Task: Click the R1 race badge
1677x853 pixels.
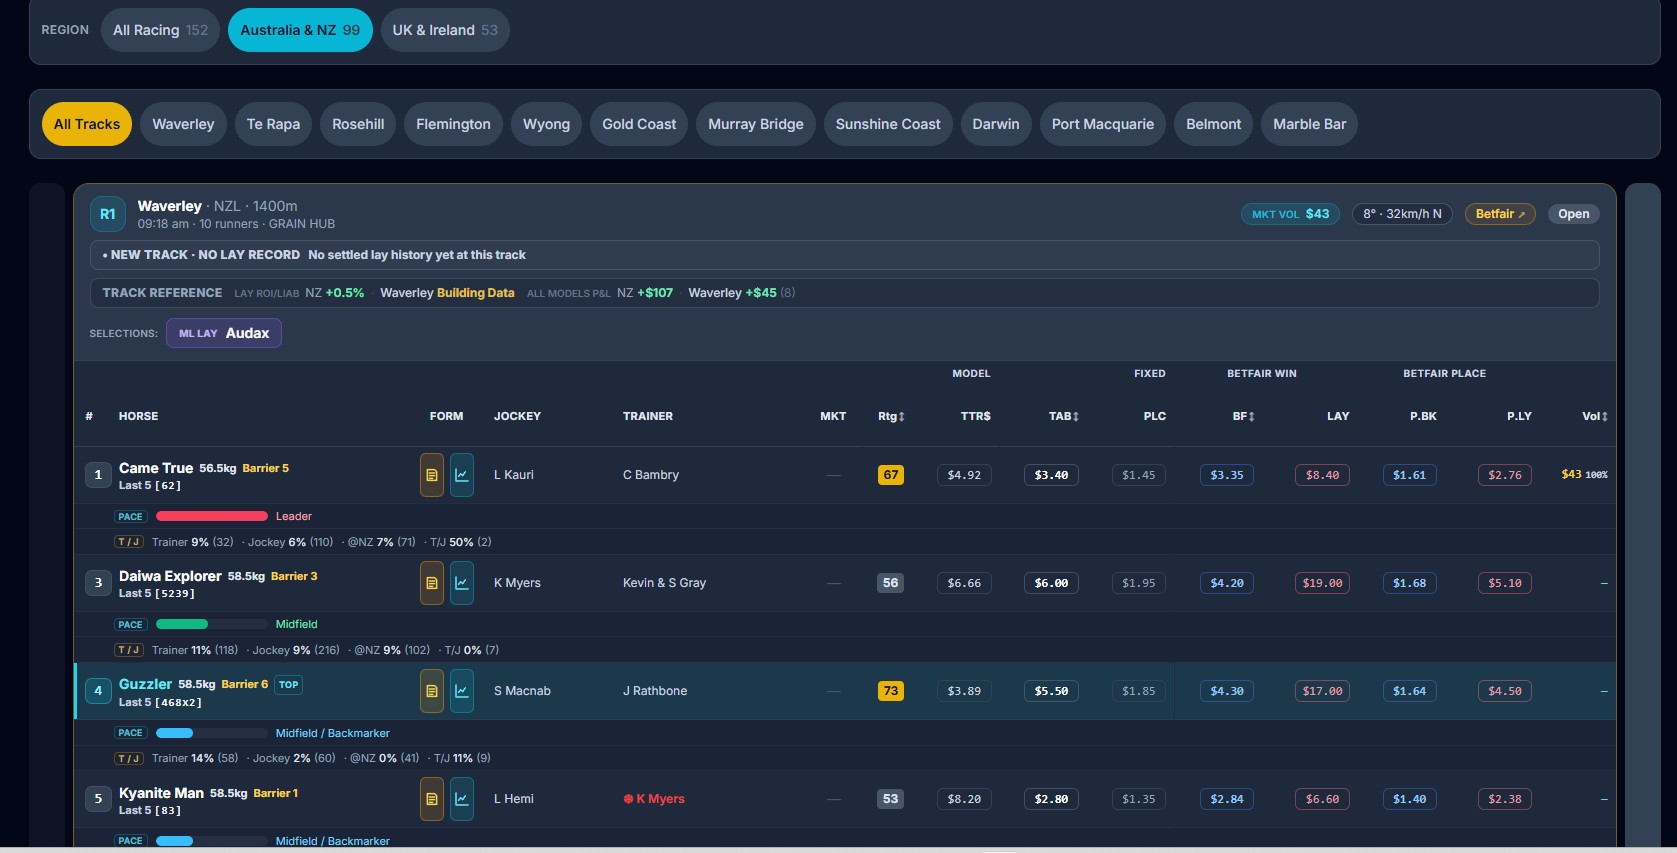Action: click(108, 214)
